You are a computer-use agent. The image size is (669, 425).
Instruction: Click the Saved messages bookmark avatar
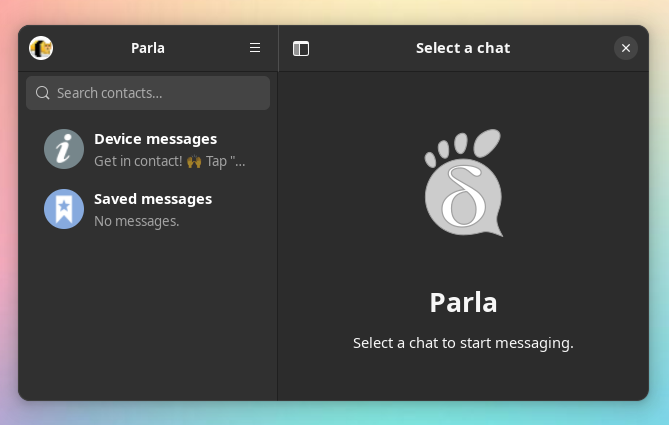pos(64,209)
